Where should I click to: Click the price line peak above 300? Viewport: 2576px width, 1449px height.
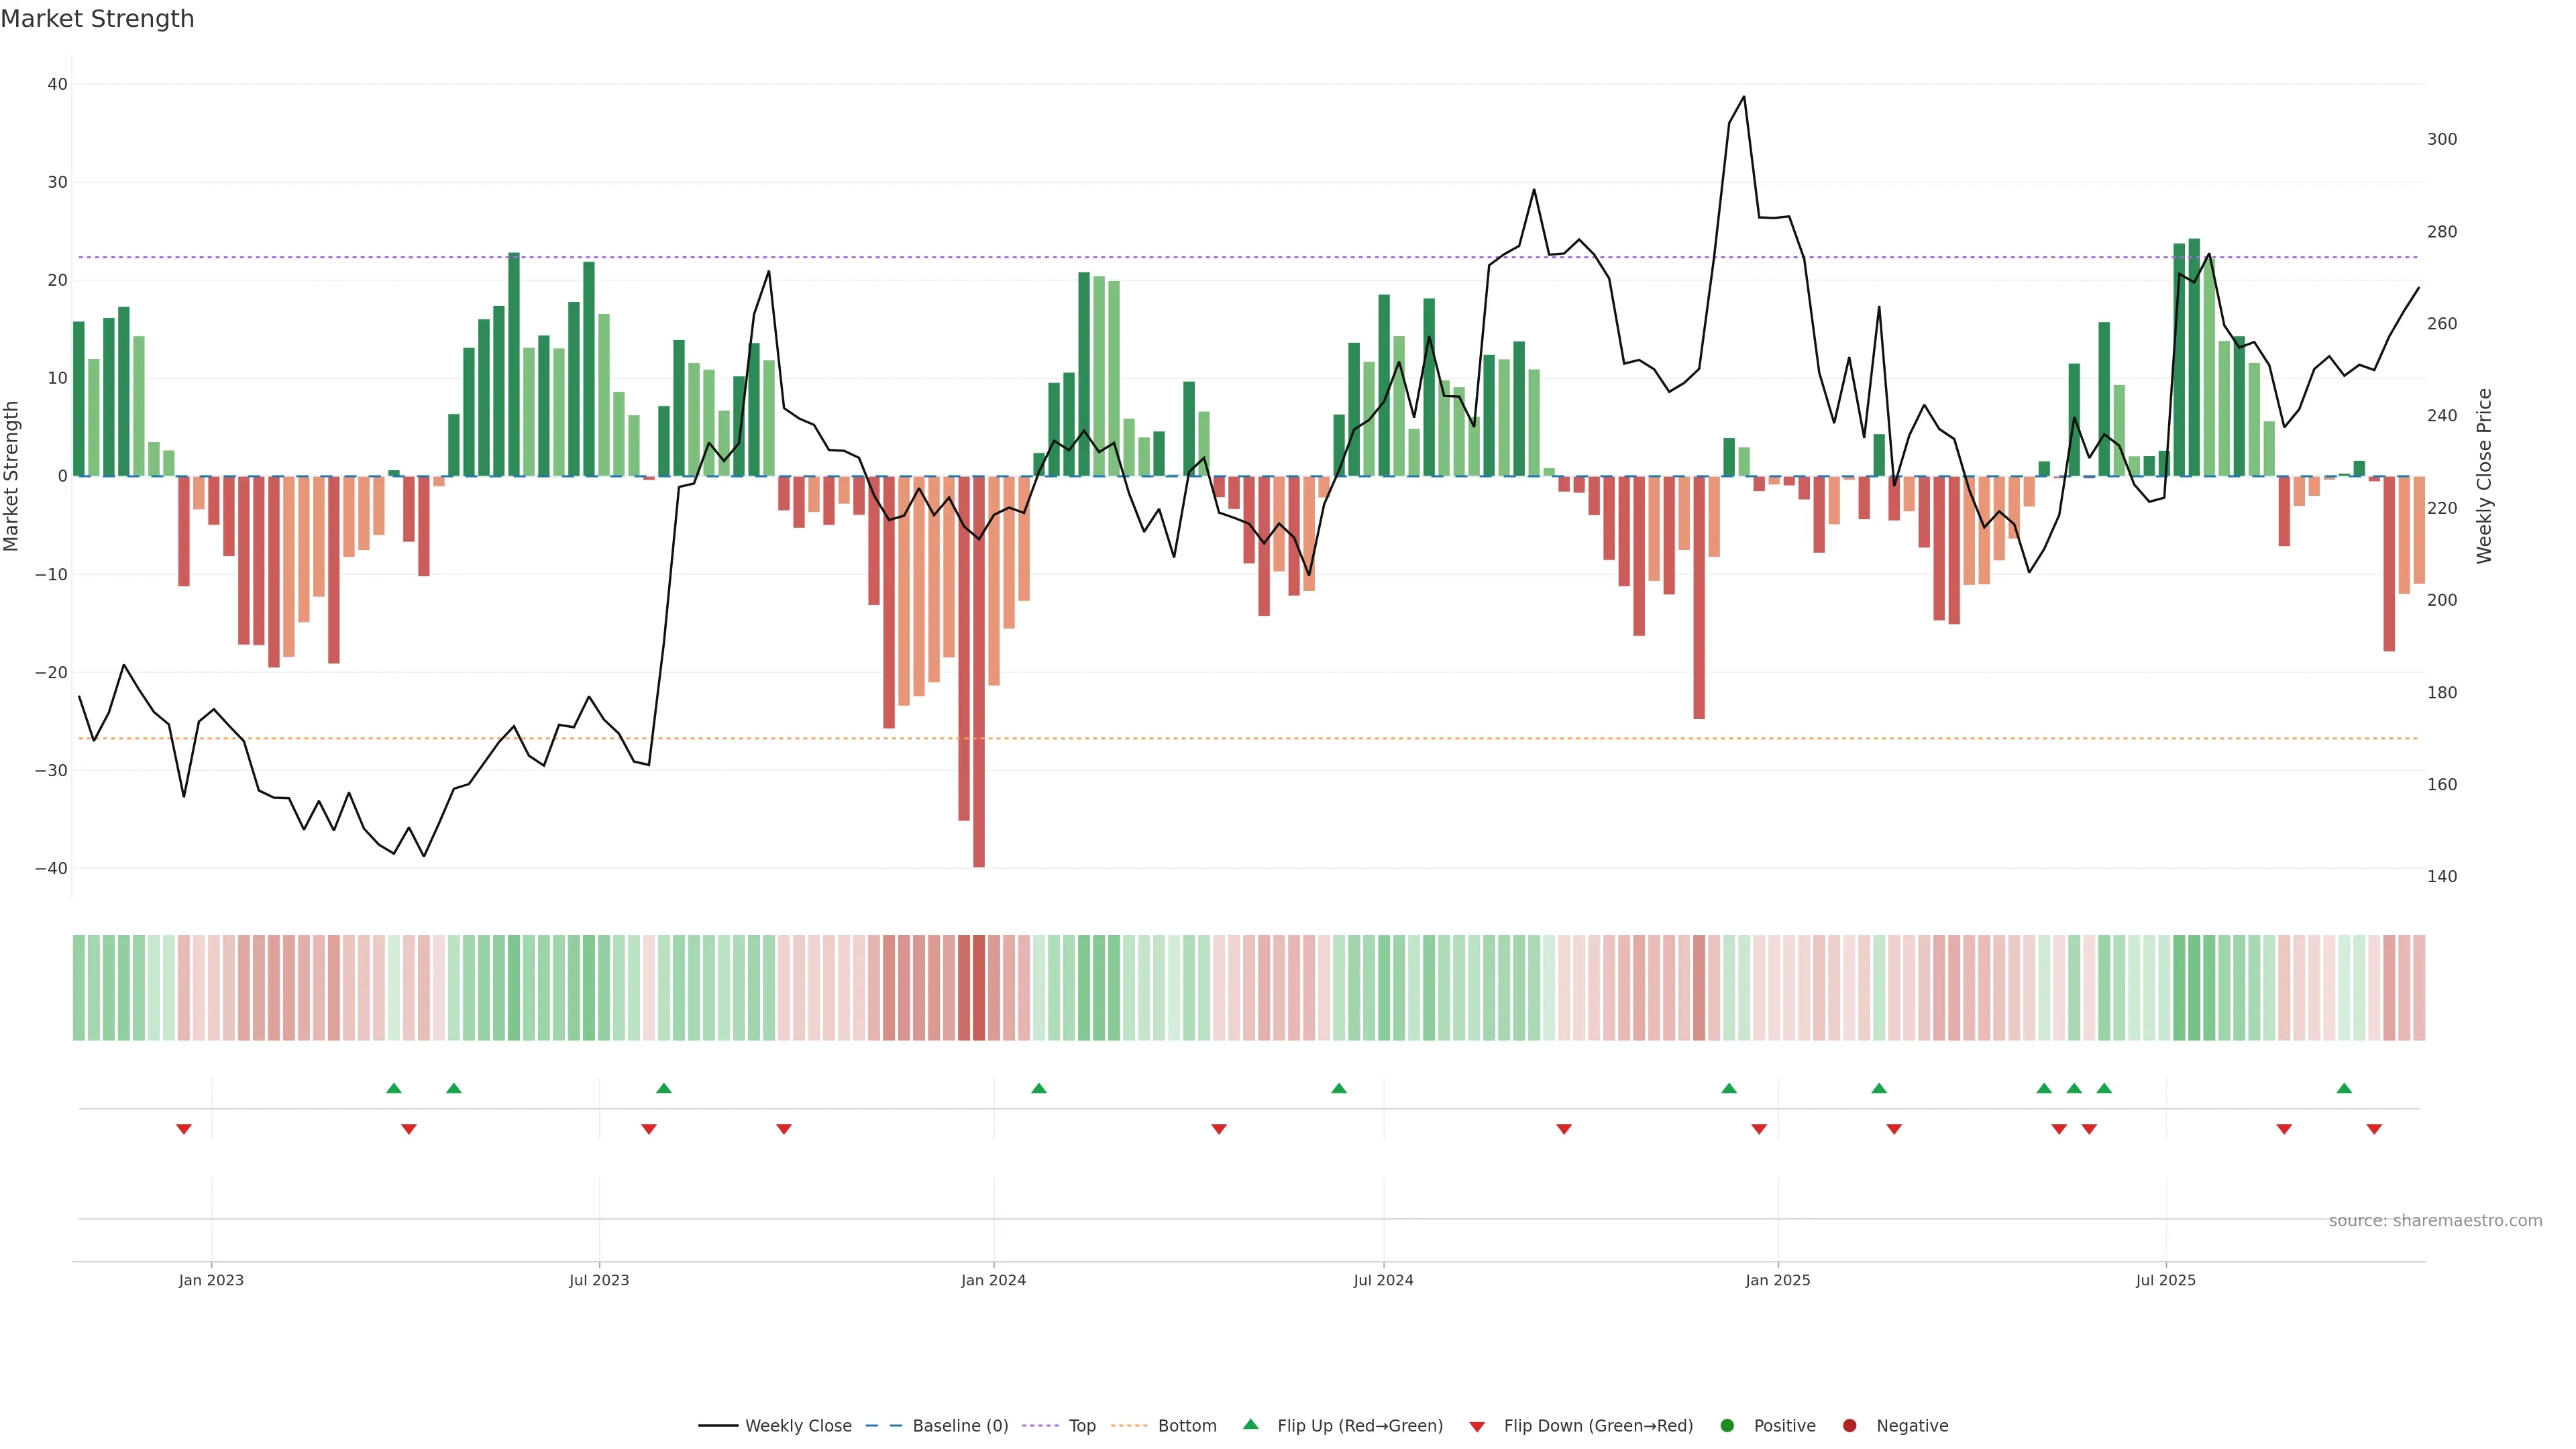click(1744, 97)
